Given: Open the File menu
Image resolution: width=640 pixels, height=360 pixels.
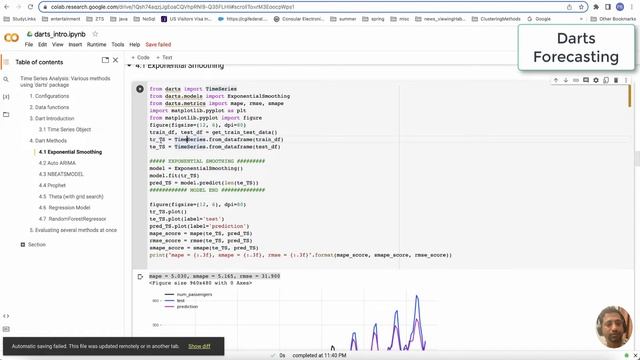Looking at the screenshot, I should (x=29, y=44).
